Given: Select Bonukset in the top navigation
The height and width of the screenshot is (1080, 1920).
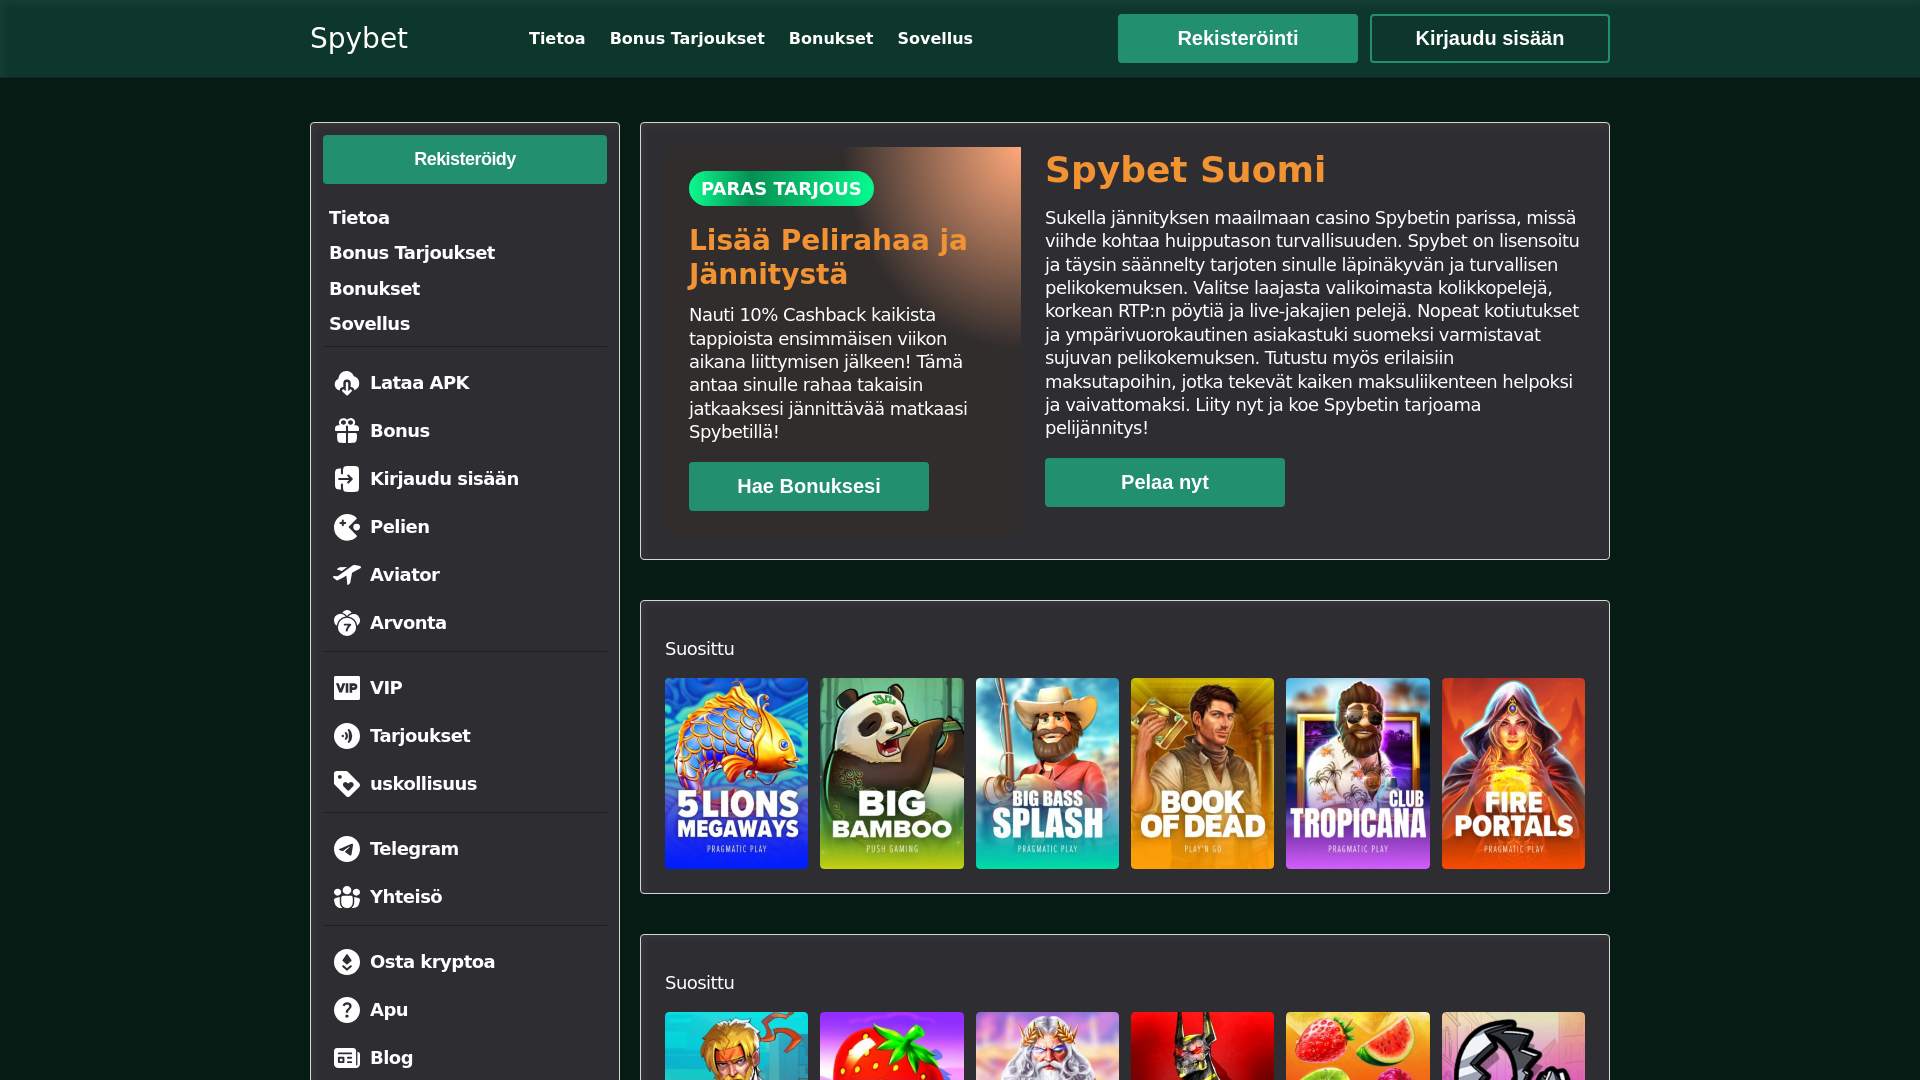Looking at the screenshot, I should [x=831, y=38].
